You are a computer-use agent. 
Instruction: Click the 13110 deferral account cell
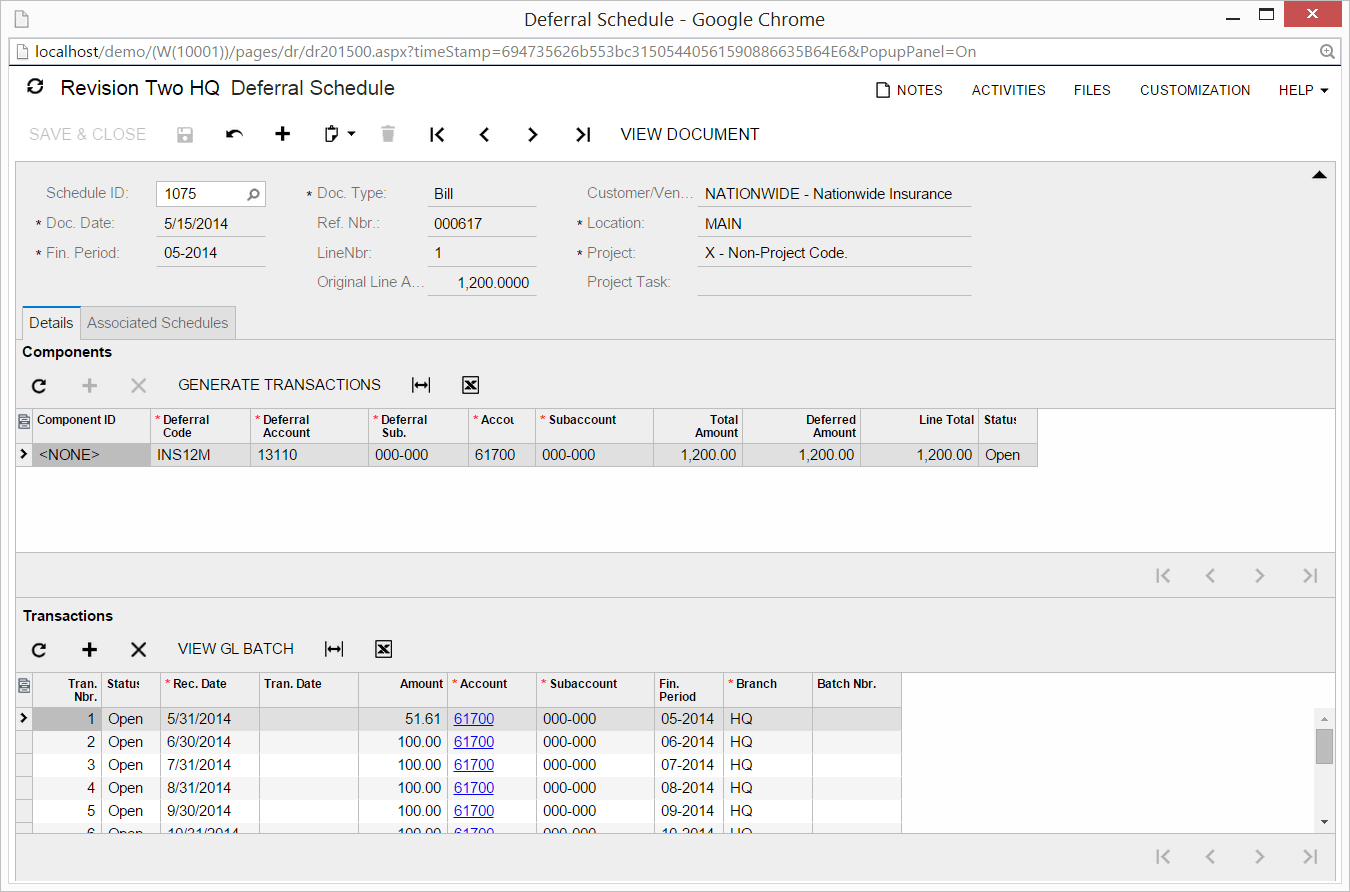[x=309, y=455]
